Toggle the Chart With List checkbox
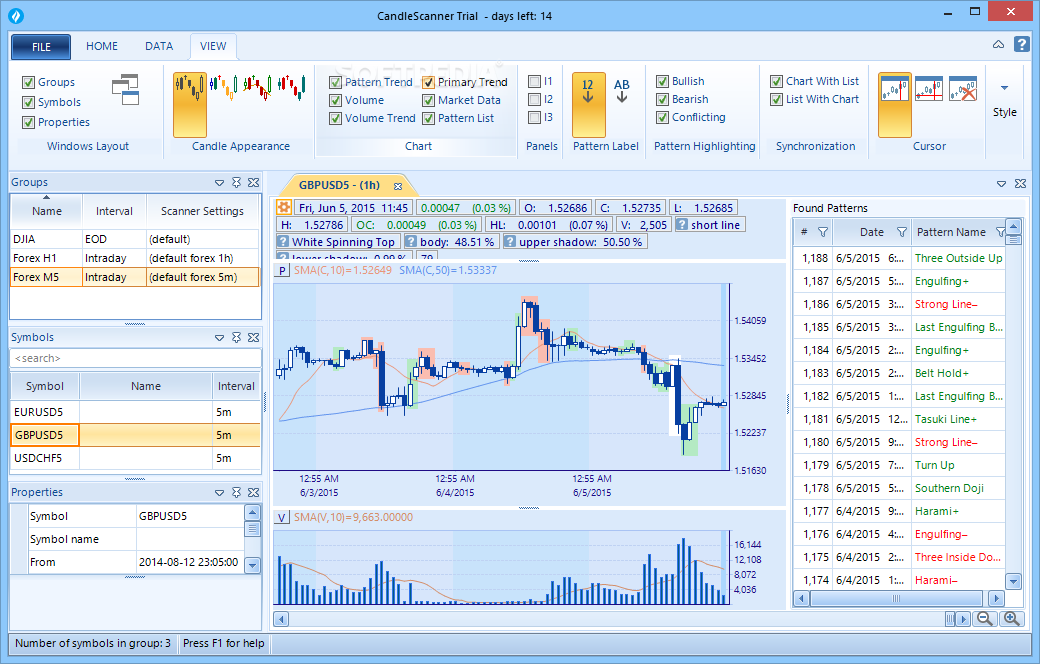This screenshot has width=1040, height=664. click(x=776, y=82)
